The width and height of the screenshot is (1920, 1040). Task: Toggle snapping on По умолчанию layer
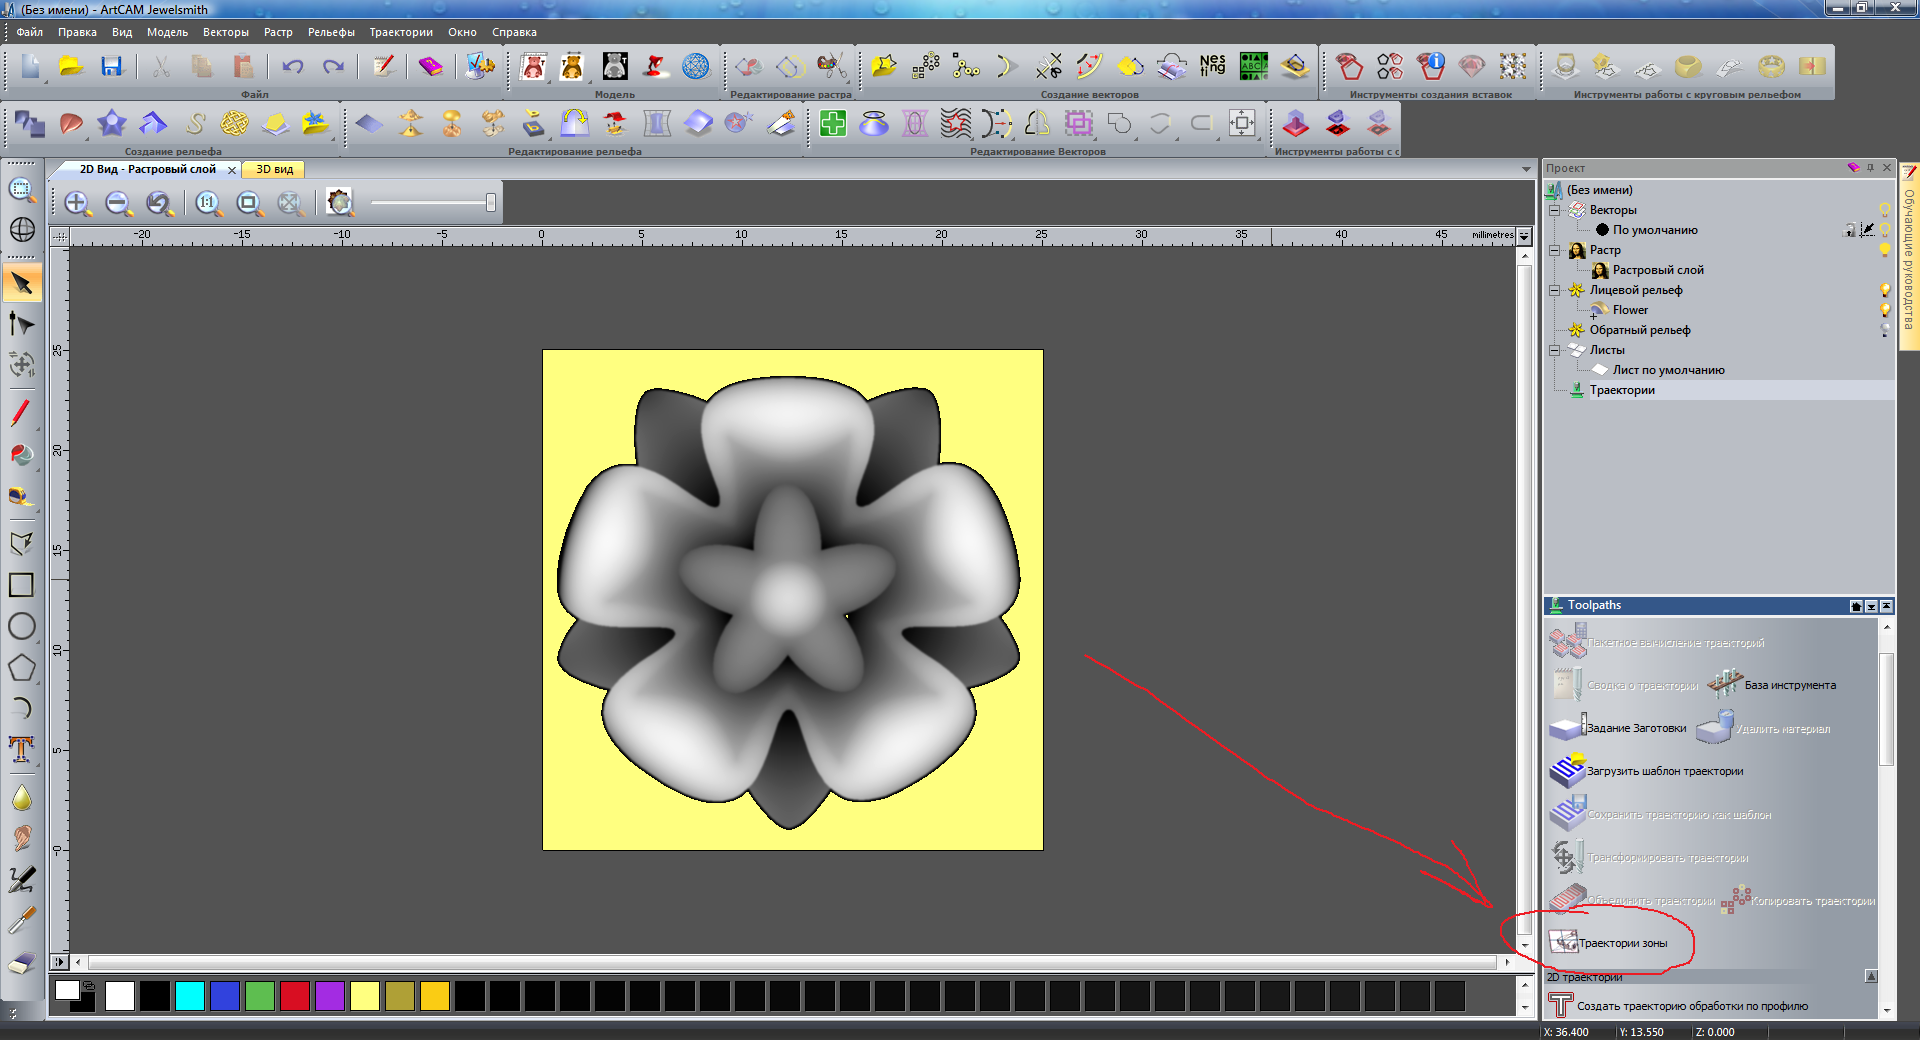click(1867, 230)
